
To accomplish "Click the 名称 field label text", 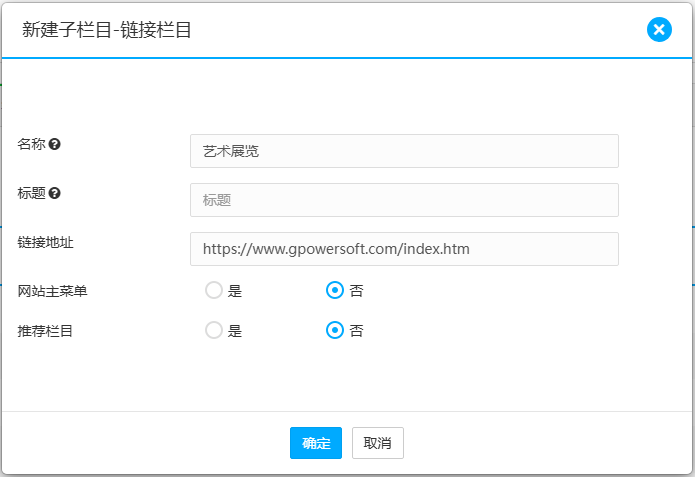I will (x=31, y=144).
